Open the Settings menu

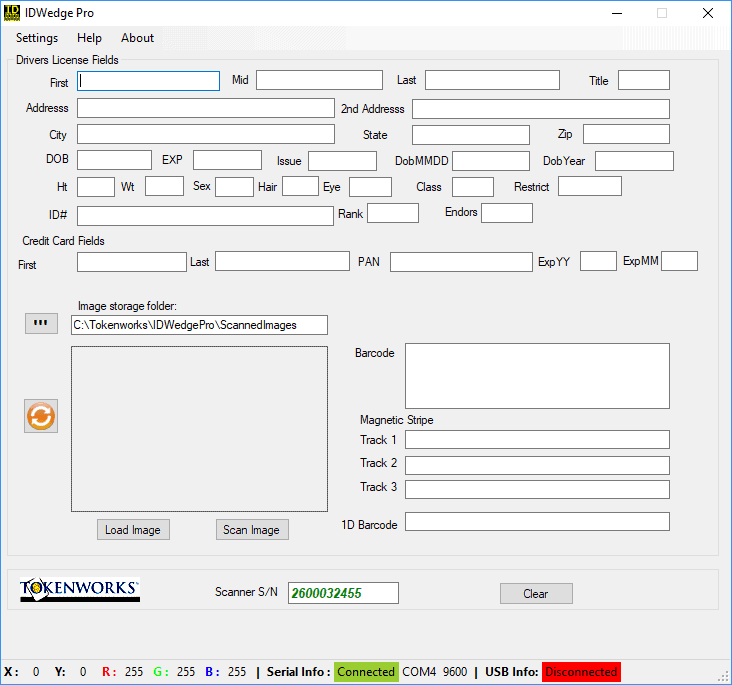[x=37, y=38]
